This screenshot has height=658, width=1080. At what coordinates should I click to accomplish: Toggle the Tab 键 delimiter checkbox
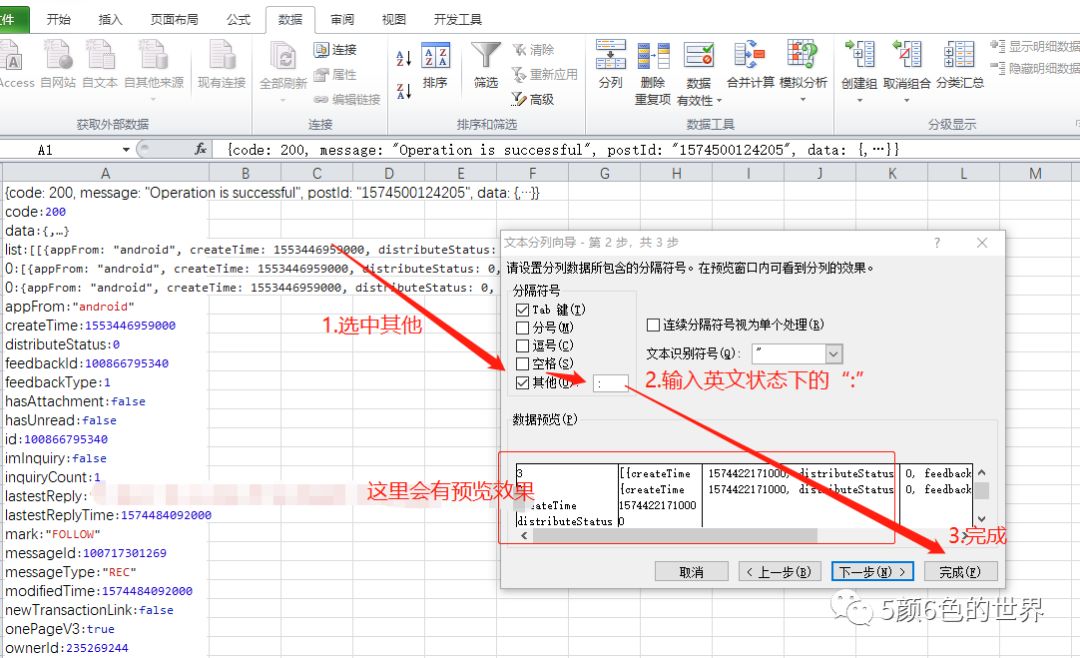pyautogui.click(x=522, y=310)
